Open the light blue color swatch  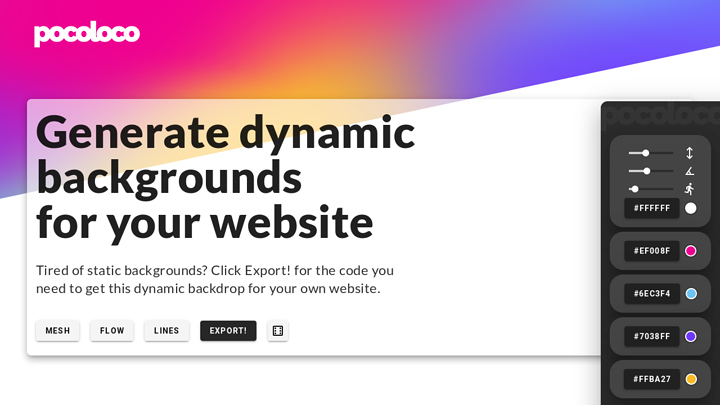click(690, 293)
